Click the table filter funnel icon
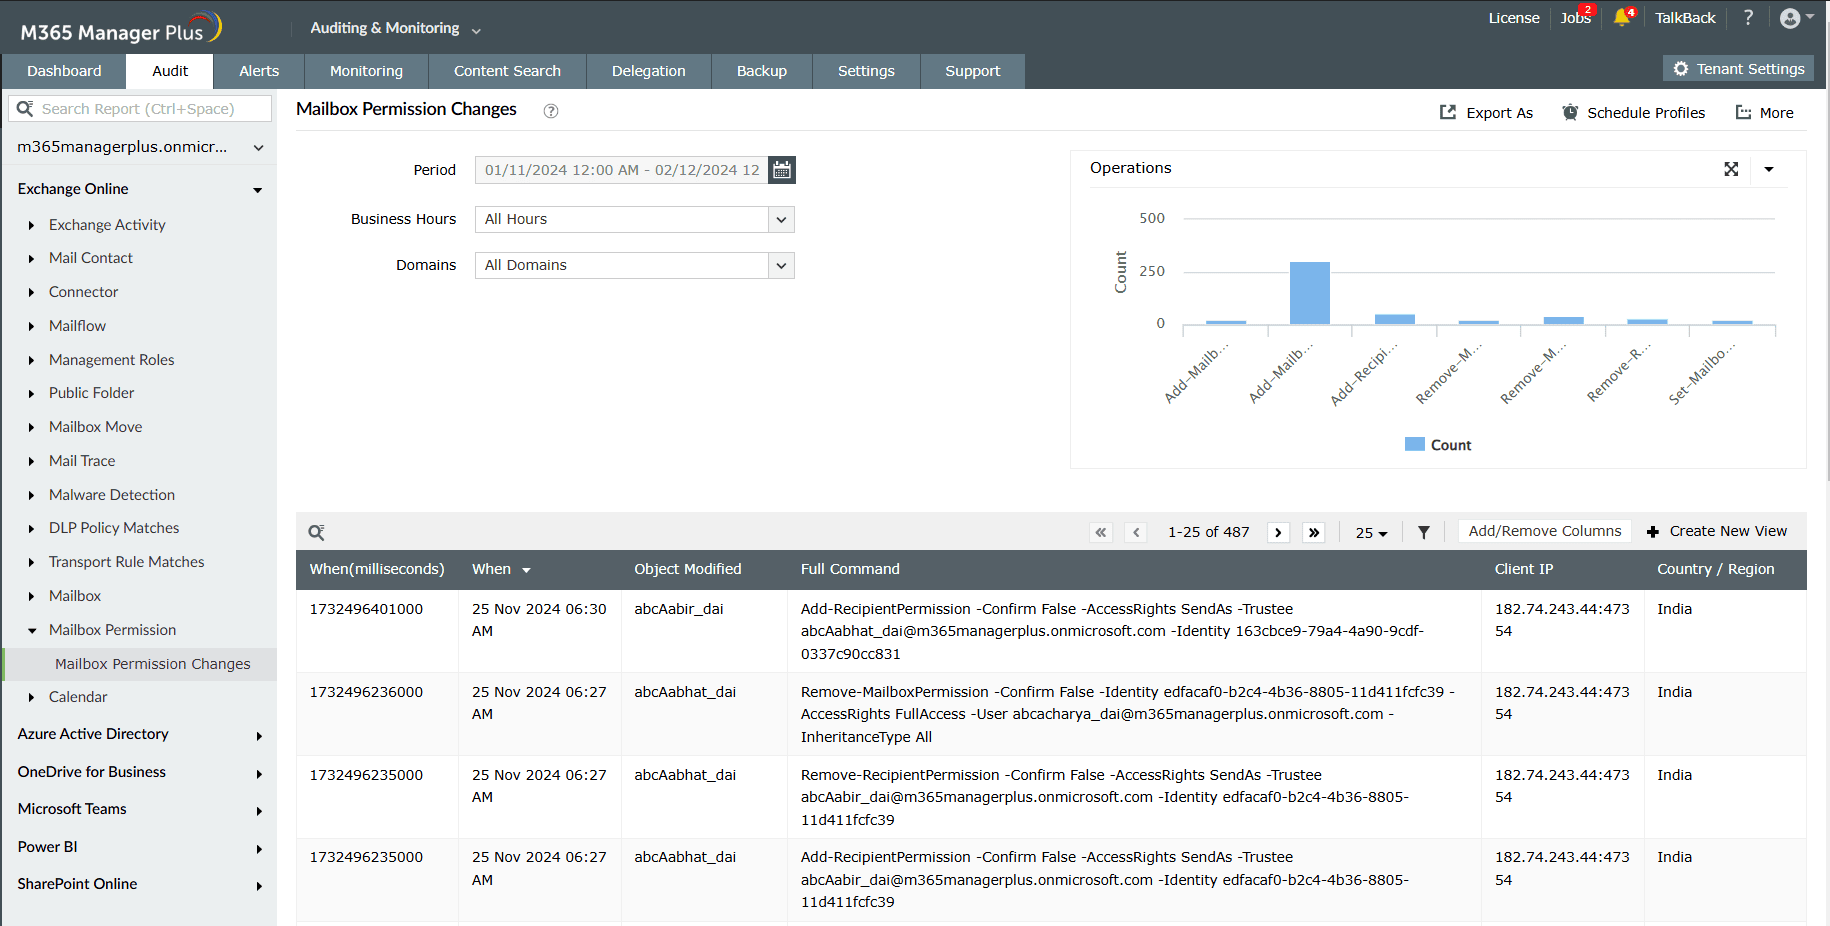The width and height of the screenshot is (1830, 926). [1424, 532]
